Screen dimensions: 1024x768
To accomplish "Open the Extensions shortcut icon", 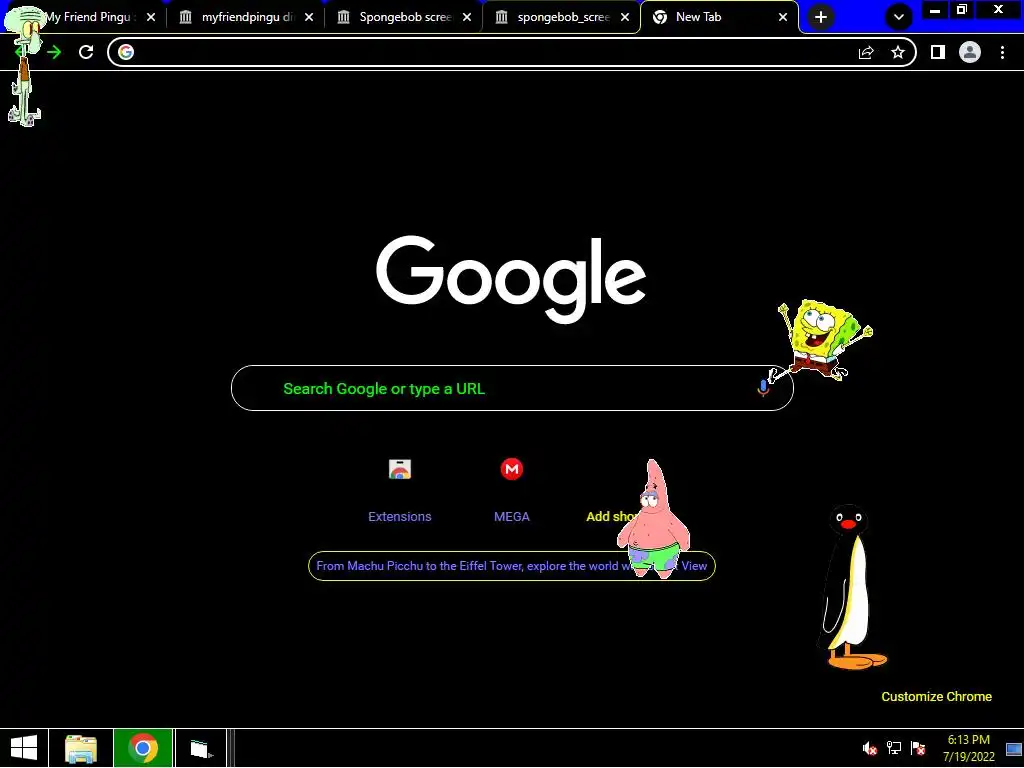I will tap(400, 469).
